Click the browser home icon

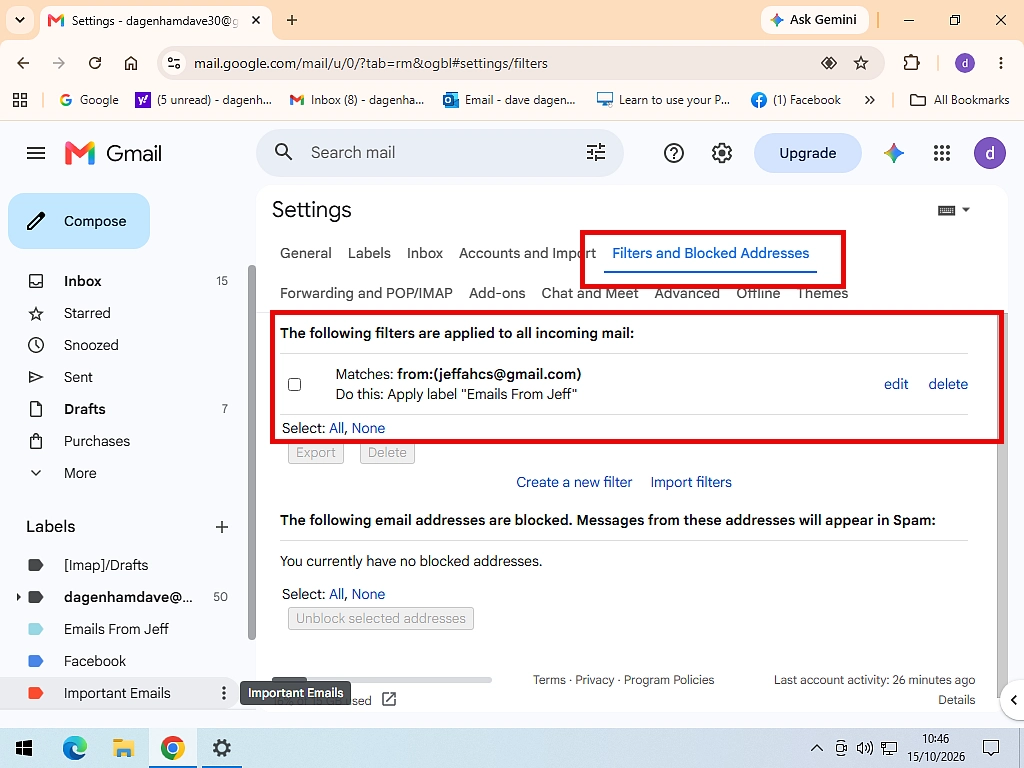pyautogui.click(x=131, y=63)
